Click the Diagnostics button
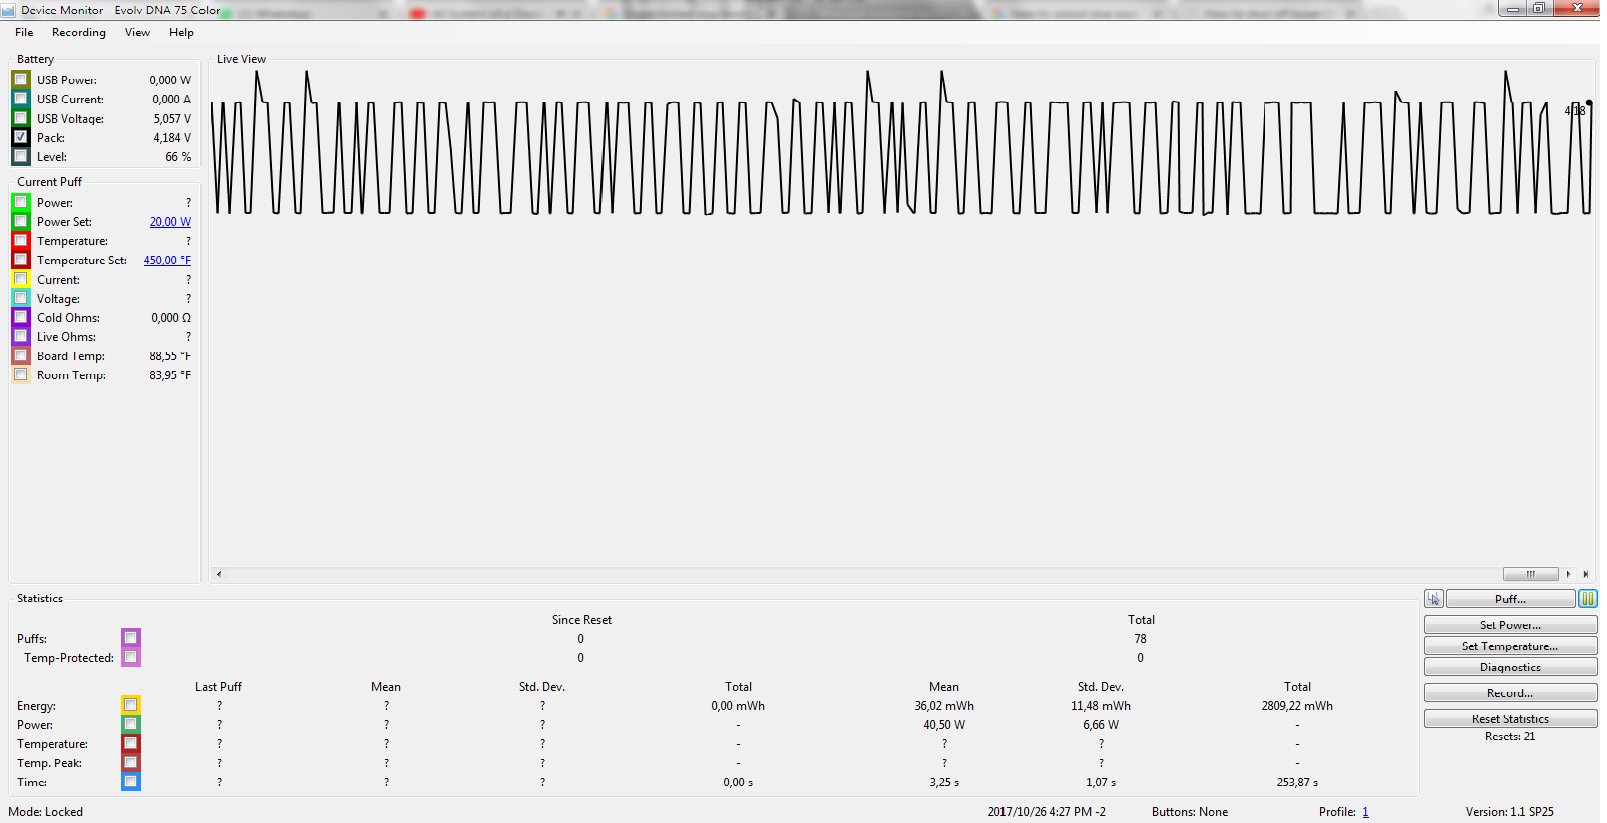Viewport: 1607px width, 823px height. [1510, 667]
